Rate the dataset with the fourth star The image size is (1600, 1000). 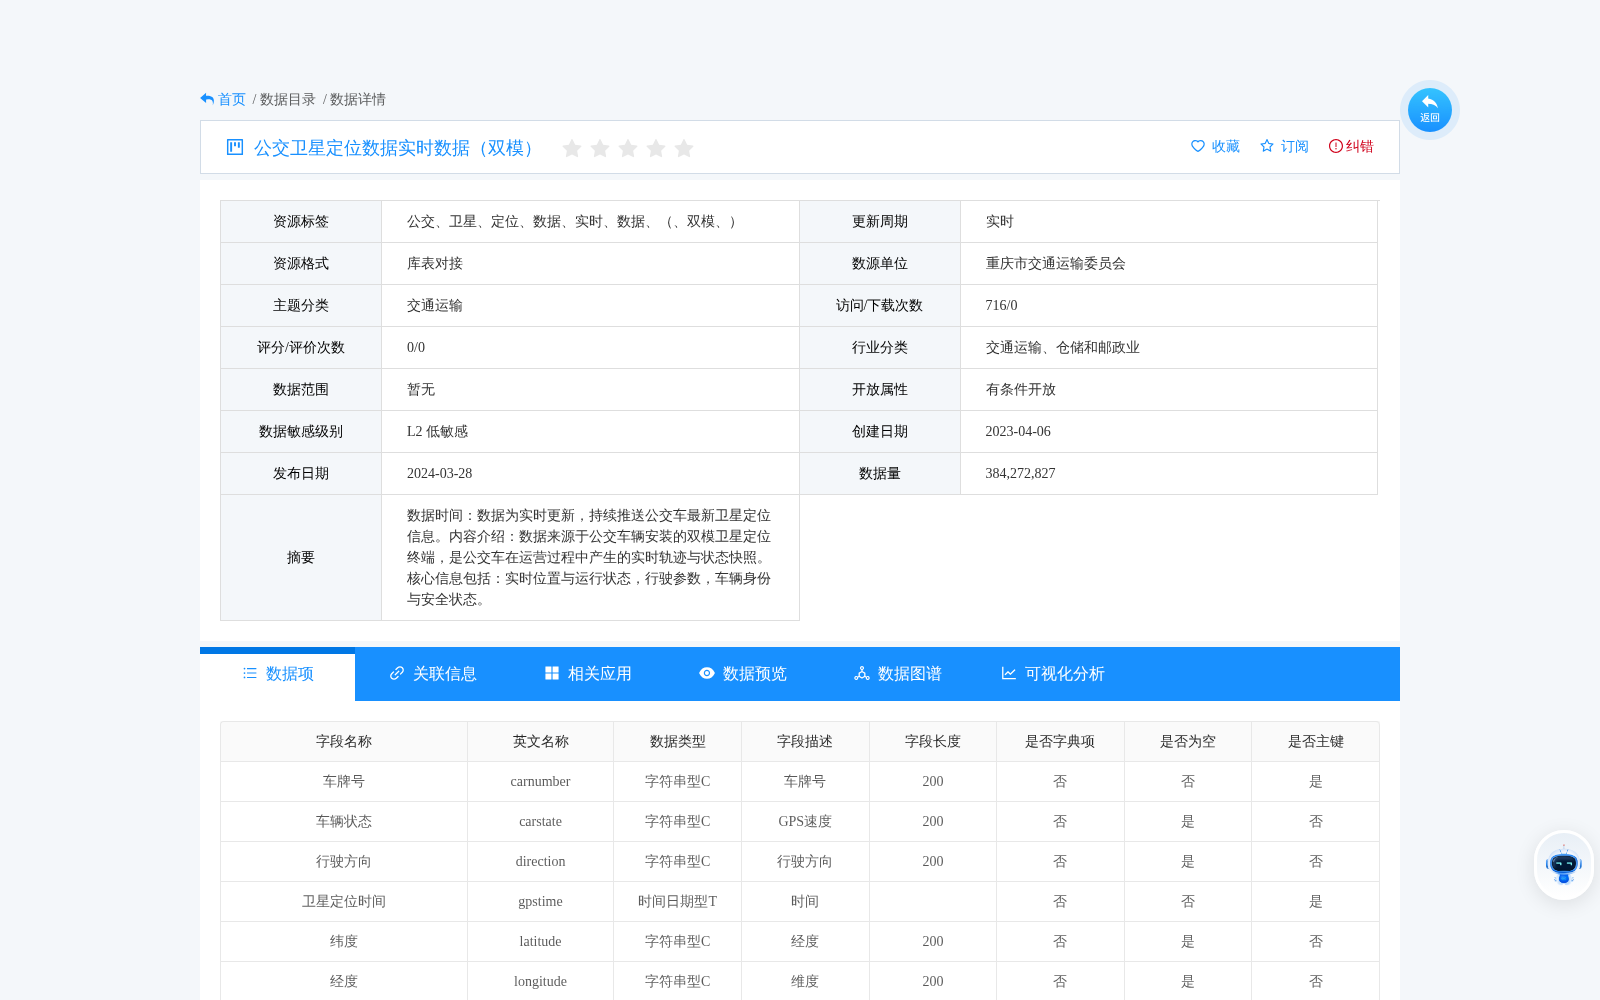(x=656, y=148)
